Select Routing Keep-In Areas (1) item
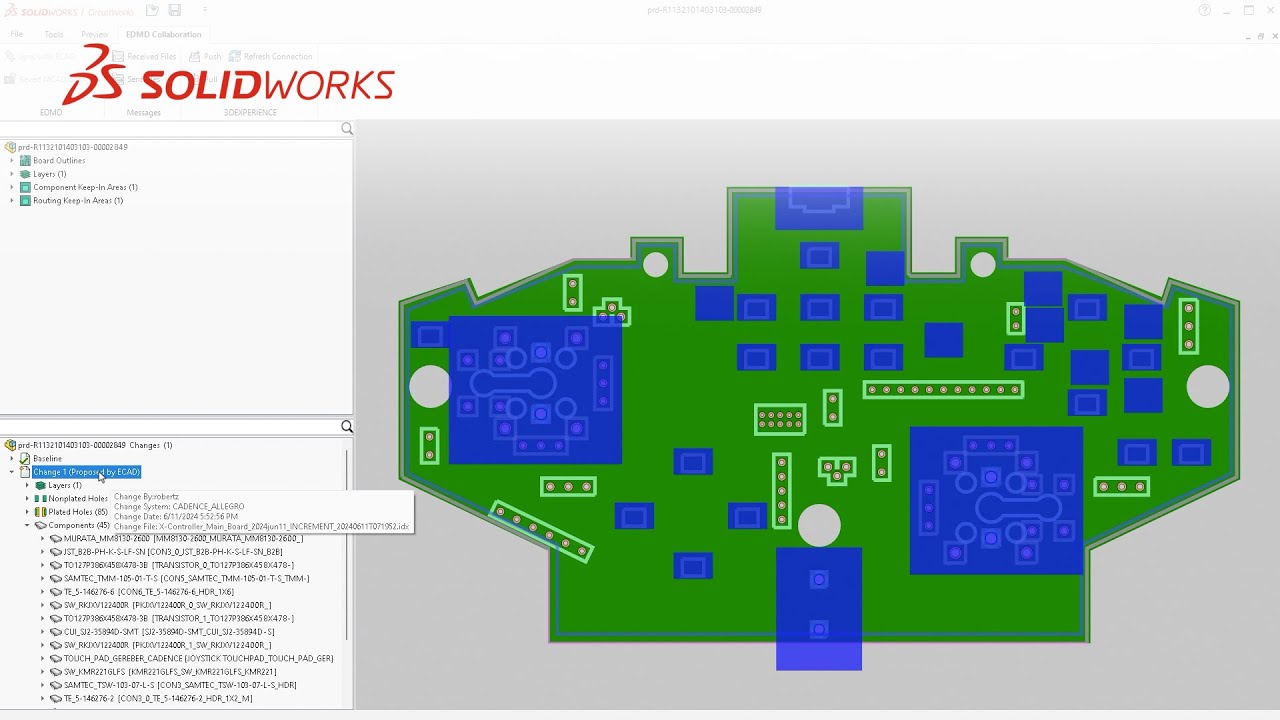This screenshot has height=720, width=1280. click(78, 201)
